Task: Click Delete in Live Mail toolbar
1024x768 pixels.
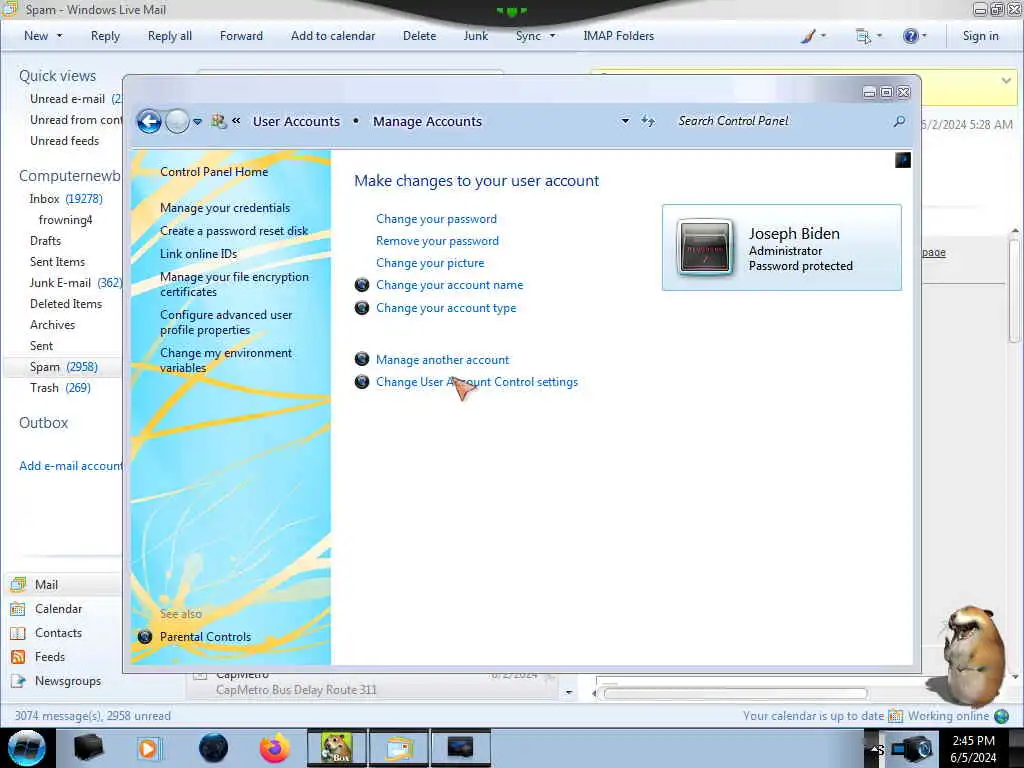Action: (419, 36)
